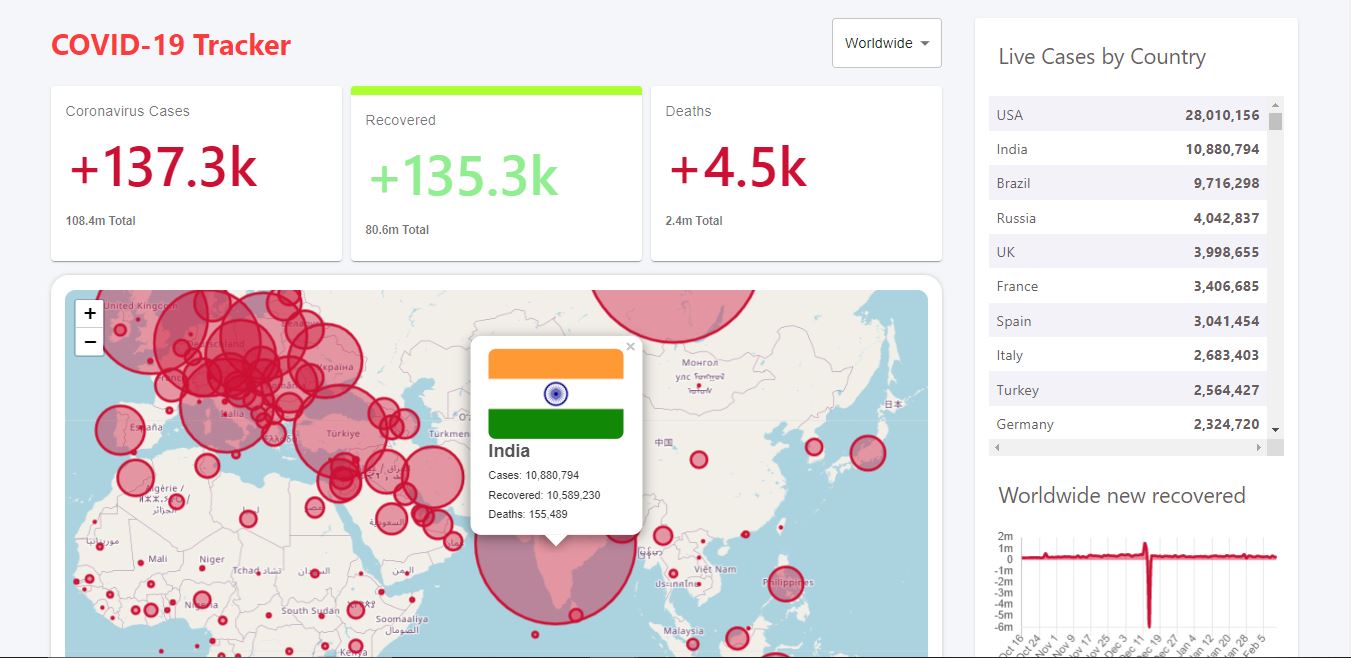Screen dimensions: 1351x658
Task: Click the India flag image in popup
Action: (x=556, y=393)
